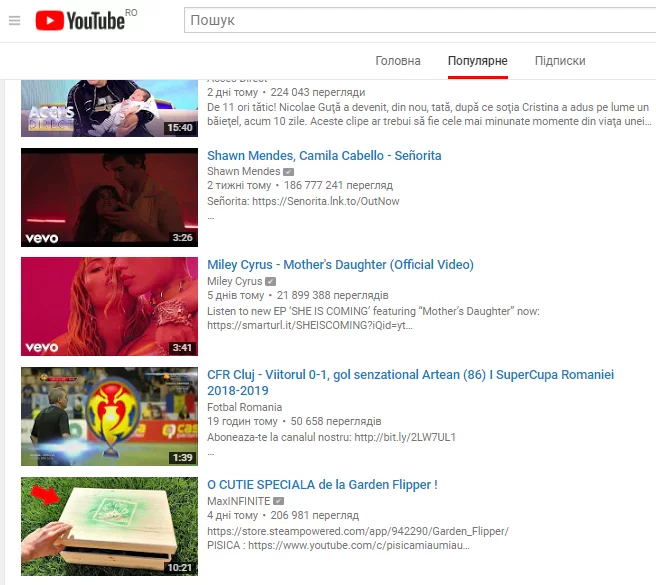656x585 pixels.
Task: Click Miley Cyrus verified badge icon
Action: tap(271, 281)
